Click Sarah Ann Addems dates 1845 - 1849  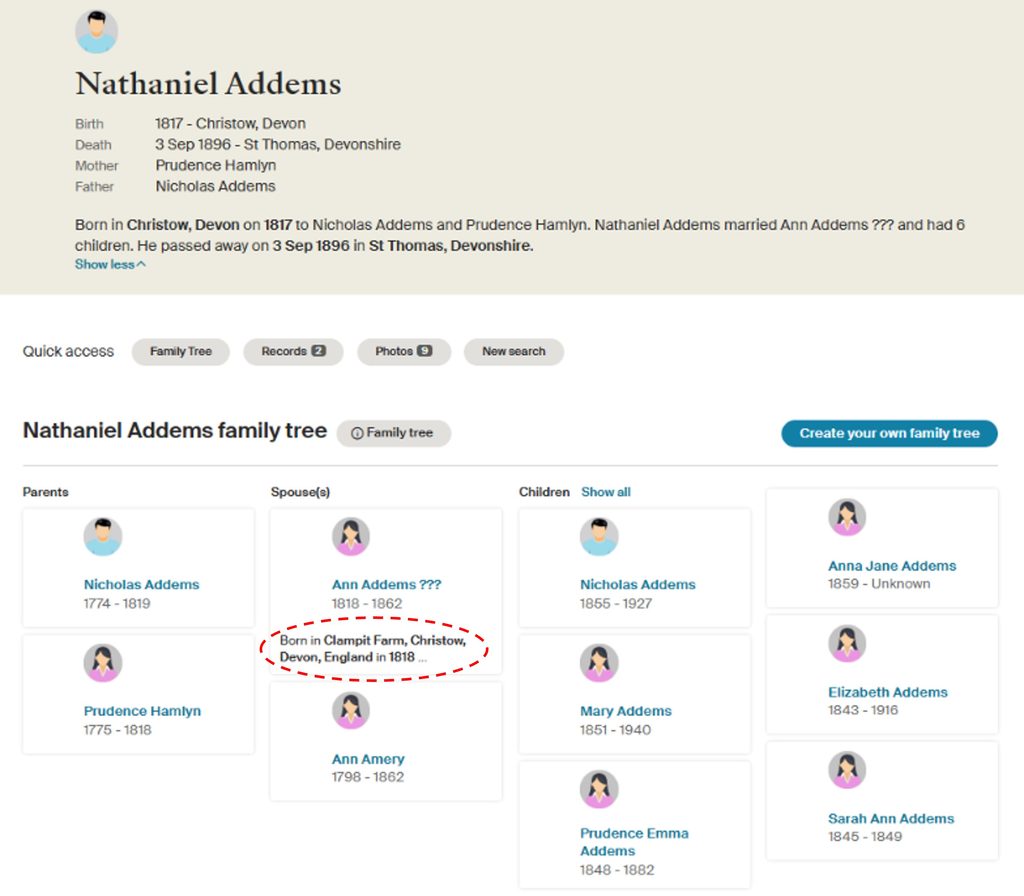[865, 837]
